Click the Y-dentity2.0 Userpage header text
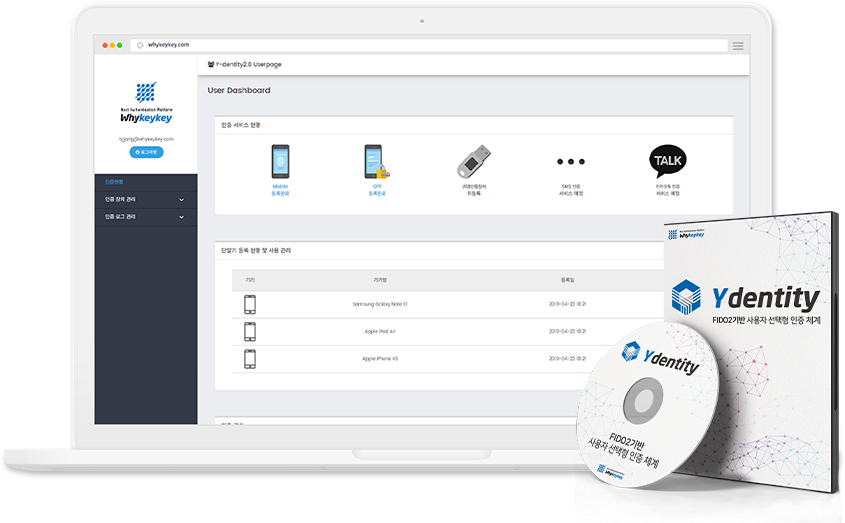This screenshot has height=523, width=845. [248, 64]
